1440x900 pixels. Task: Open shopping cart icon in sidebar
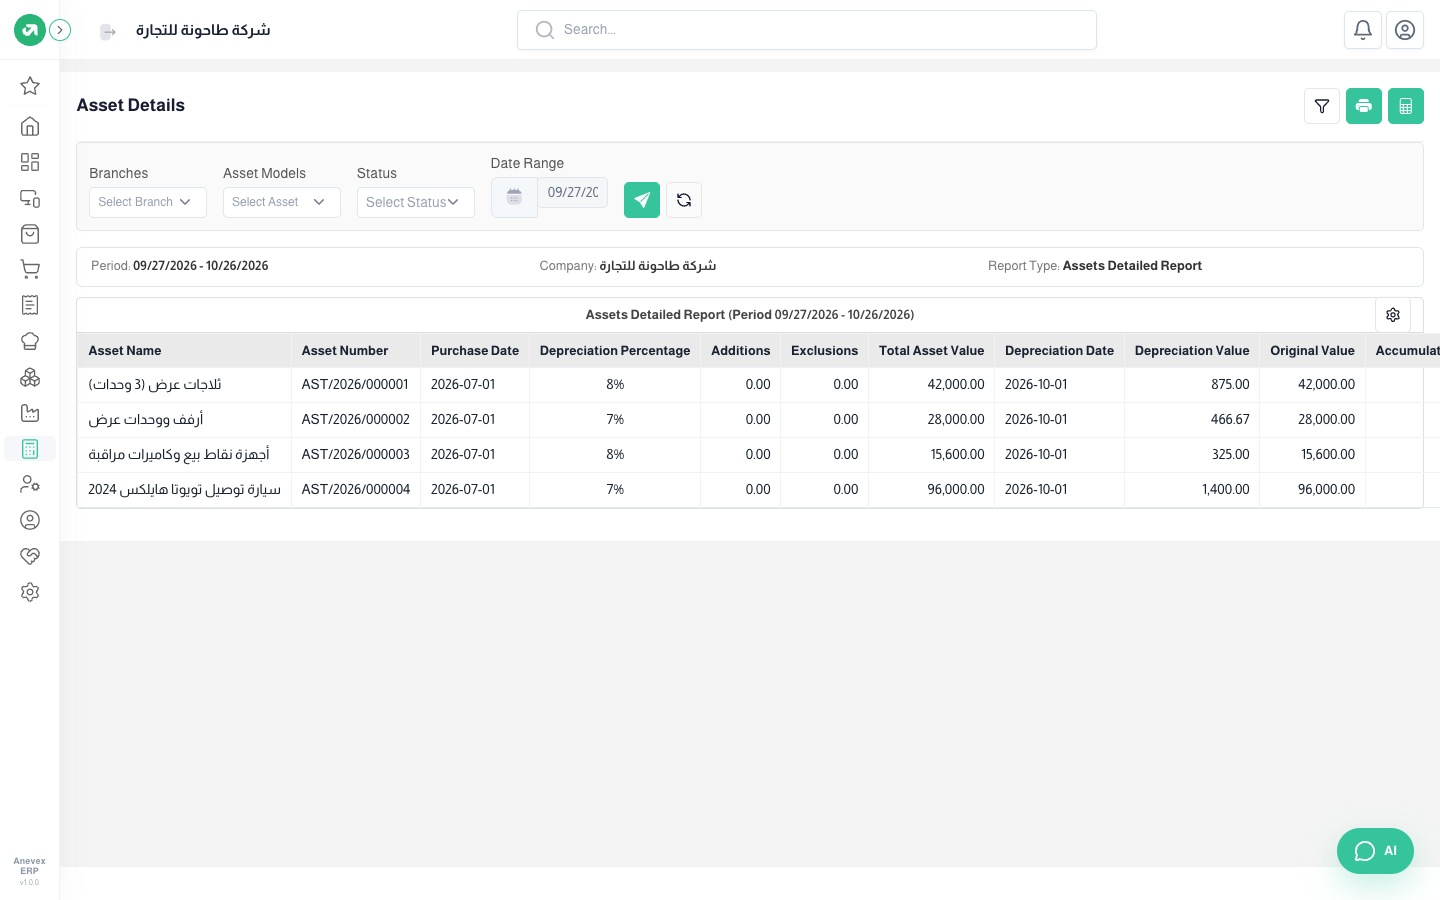[x=30, y=270]
